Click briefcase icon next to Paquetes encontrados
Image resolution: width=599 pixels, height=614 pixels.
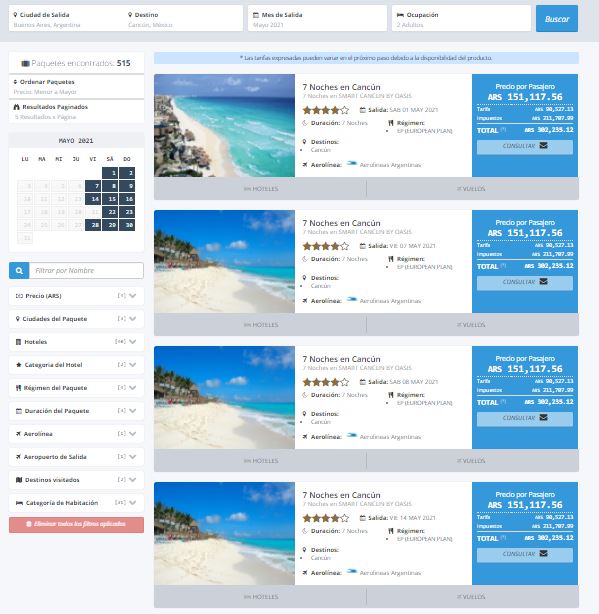tap(25, 63)
